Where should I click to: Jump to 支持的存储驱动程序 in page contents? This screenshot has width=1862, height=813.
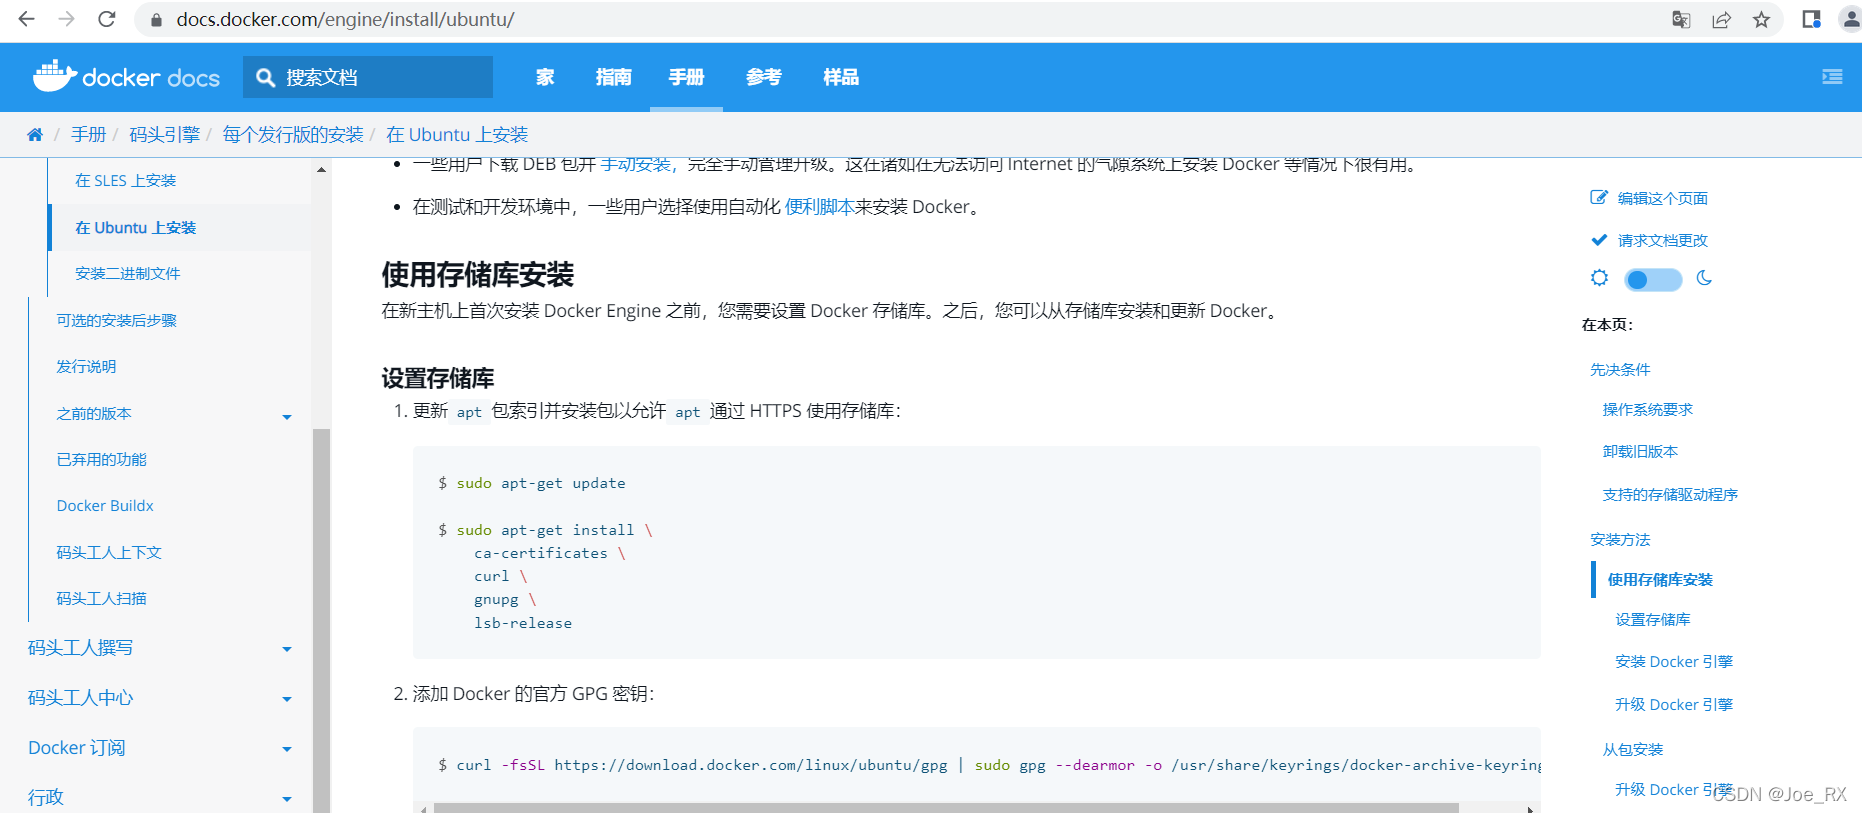click(1670, 494)
